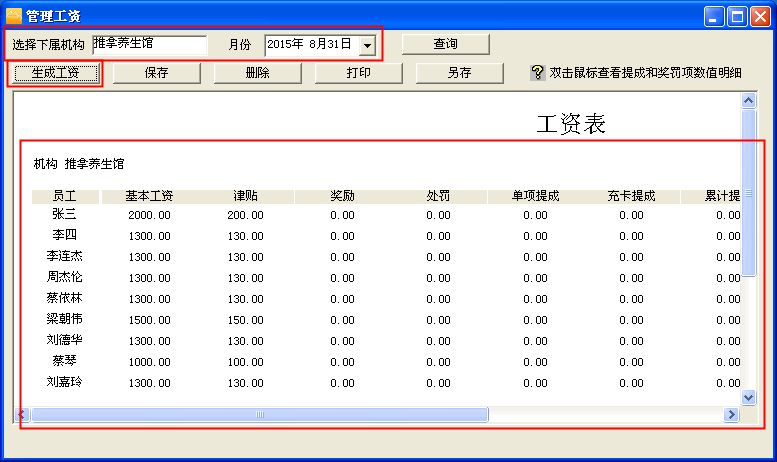Click the vertical scrollbar thumb
The image size is (777, 462).
(x=748, y=193)
